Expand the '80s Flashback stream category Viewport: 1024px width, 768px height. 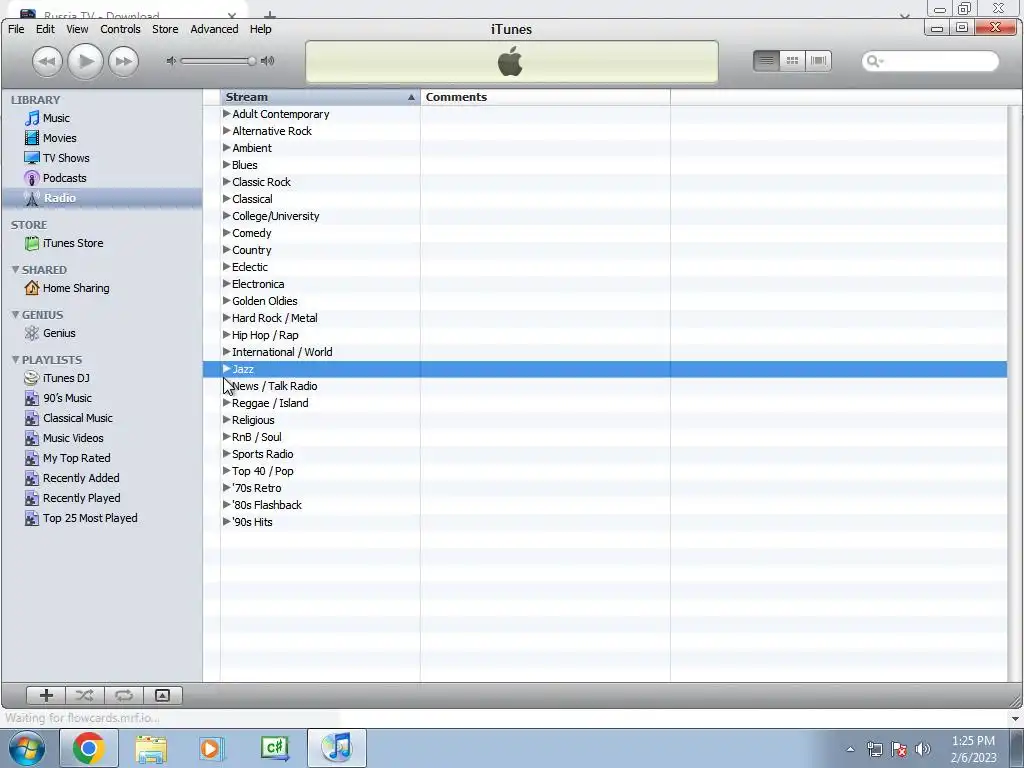coord(227,504)
